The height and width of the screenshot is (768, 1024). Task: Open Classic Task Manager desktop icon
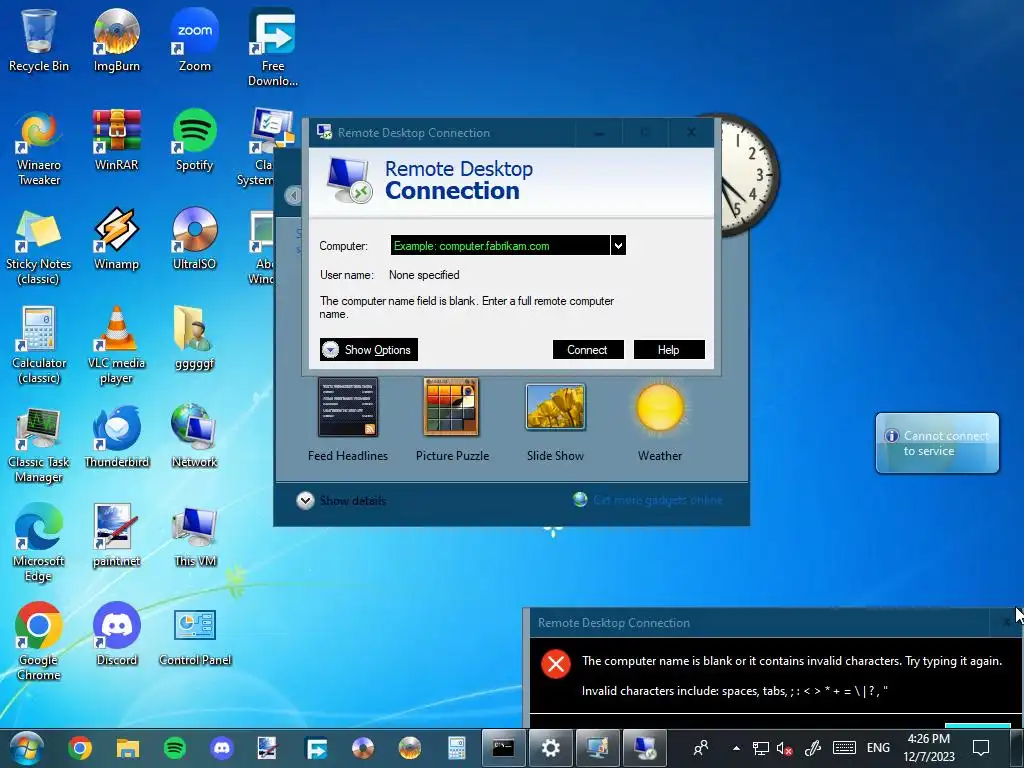[x=39, y=445]
